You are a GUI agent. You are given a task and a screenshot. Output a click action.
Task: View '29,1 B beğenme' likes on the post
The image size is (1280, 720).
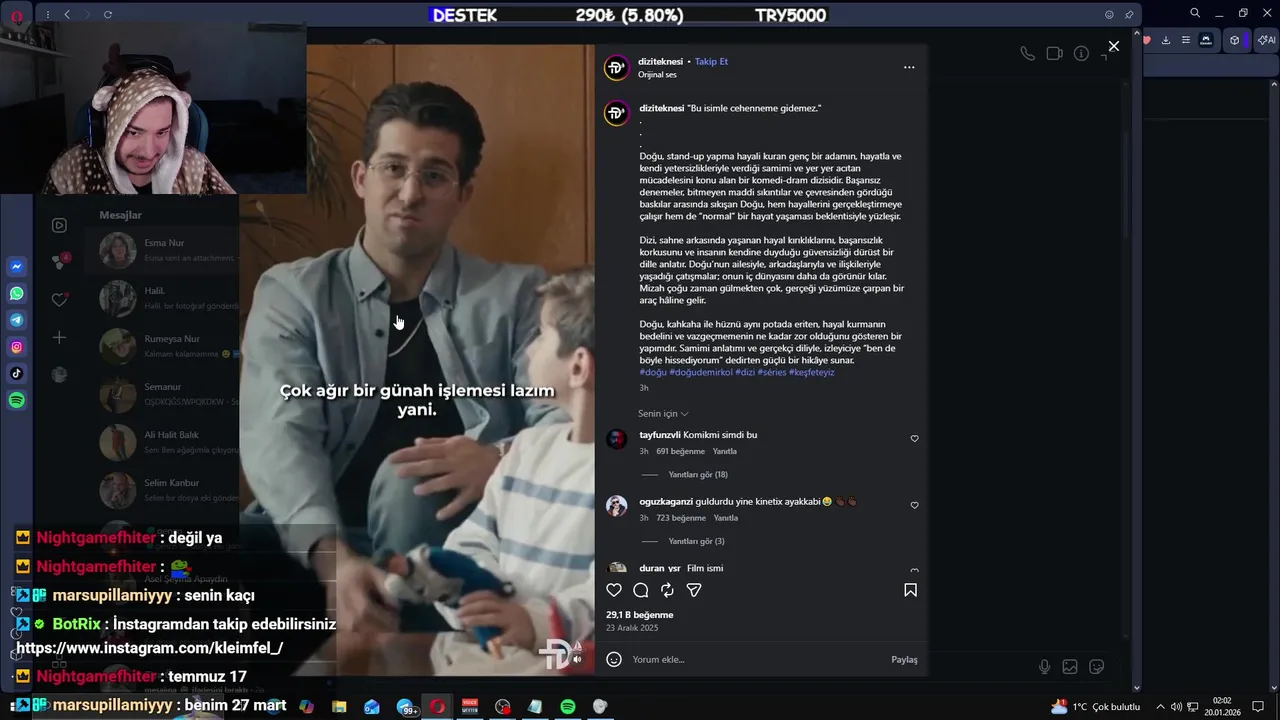point(640,615)
